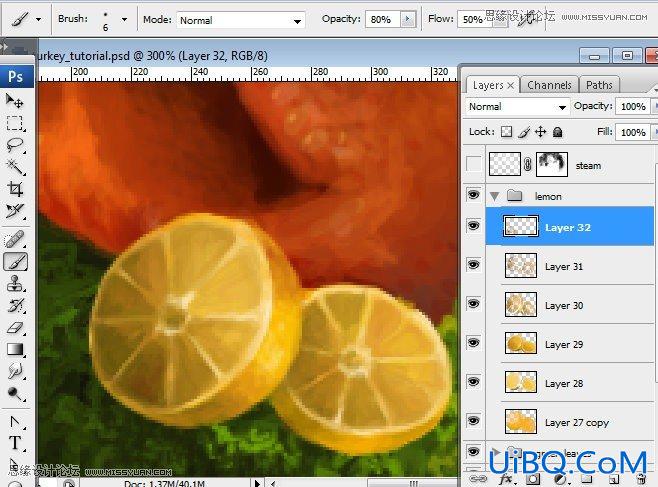This screenshot has height=487, width=658.
Task: Open the status bar info arrow
Action: (x=257, y=483)
